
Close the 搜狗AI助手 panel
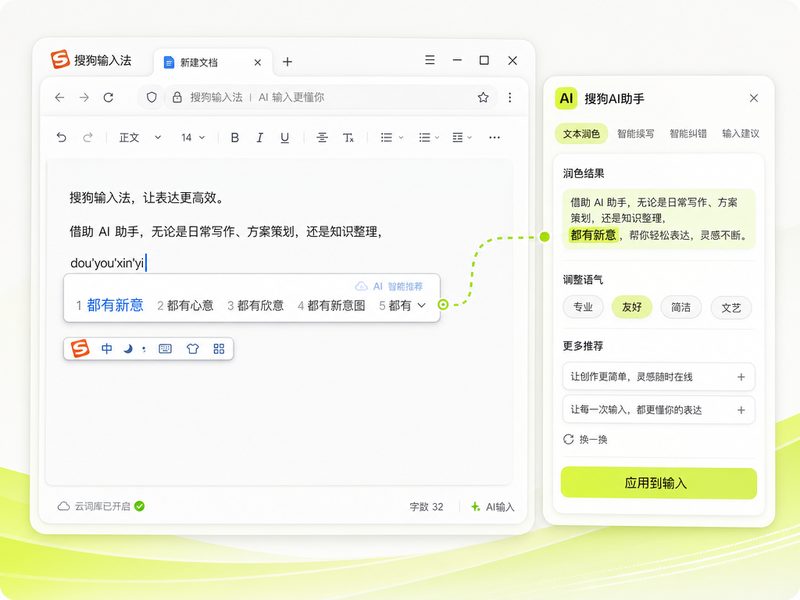pos(754,98)
